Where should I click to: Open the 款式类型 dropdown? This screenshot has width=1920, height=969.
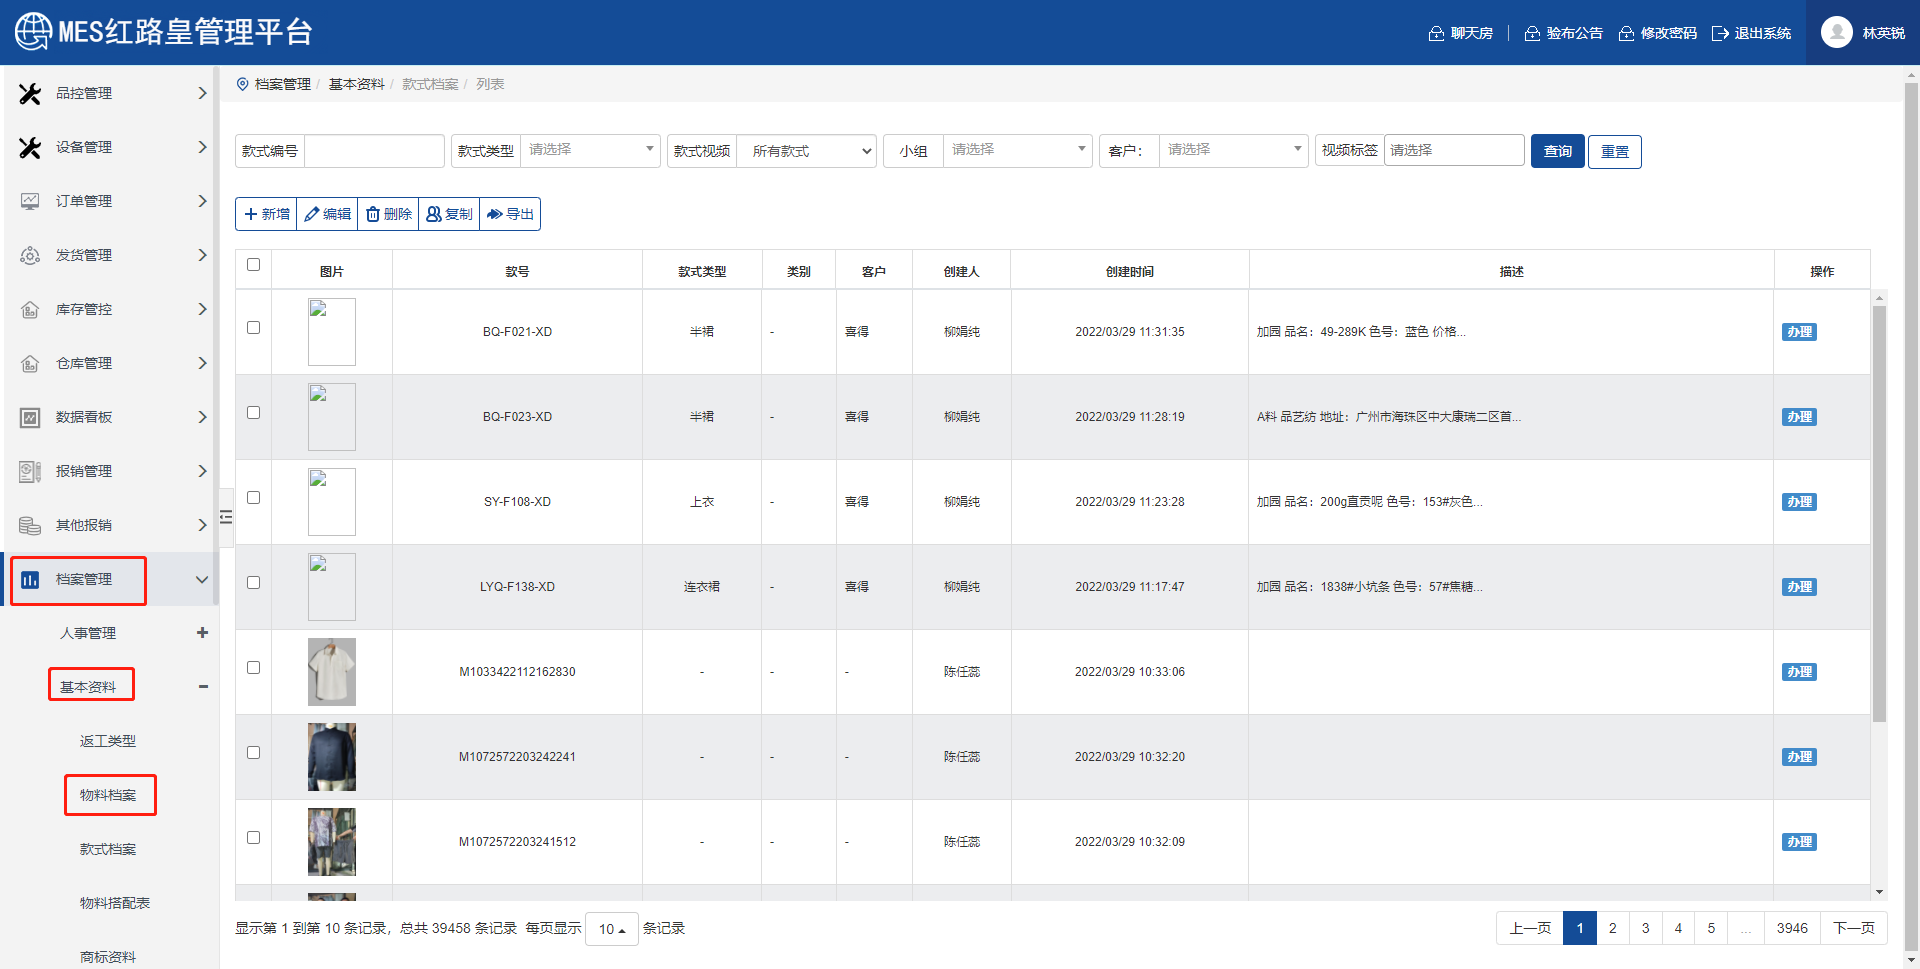[x=590, y=150]
